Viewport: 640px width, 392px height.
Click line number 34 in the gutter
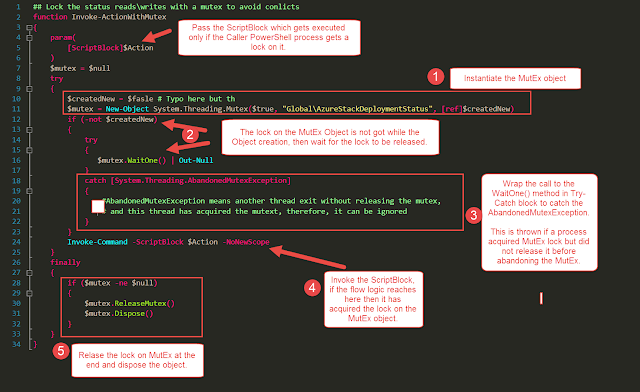pos(16,344)
